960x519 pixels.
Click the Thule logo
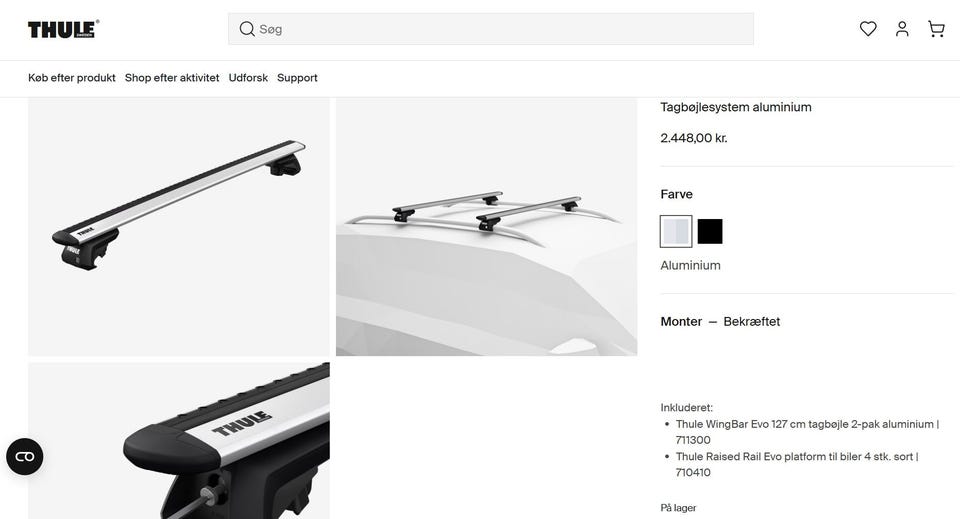click(x=63, y=29)
